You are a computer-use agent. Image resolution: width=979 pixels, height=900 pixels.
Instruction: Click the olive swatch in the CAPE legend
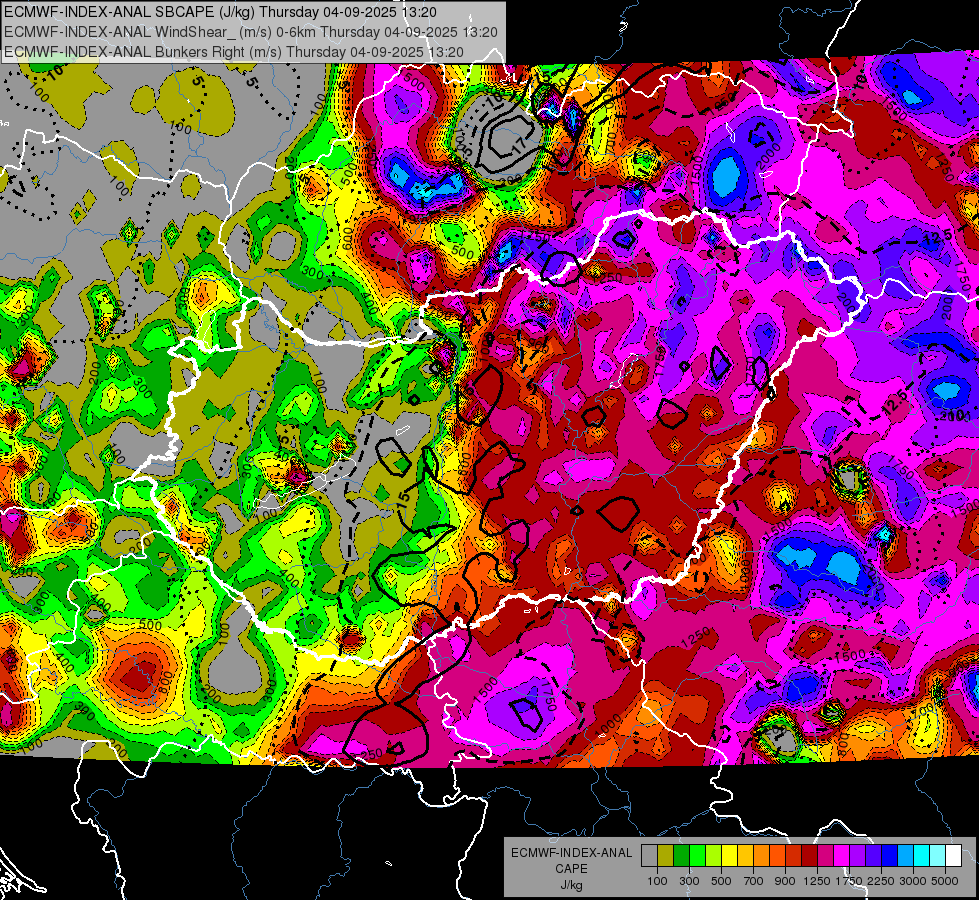[666, 856]
